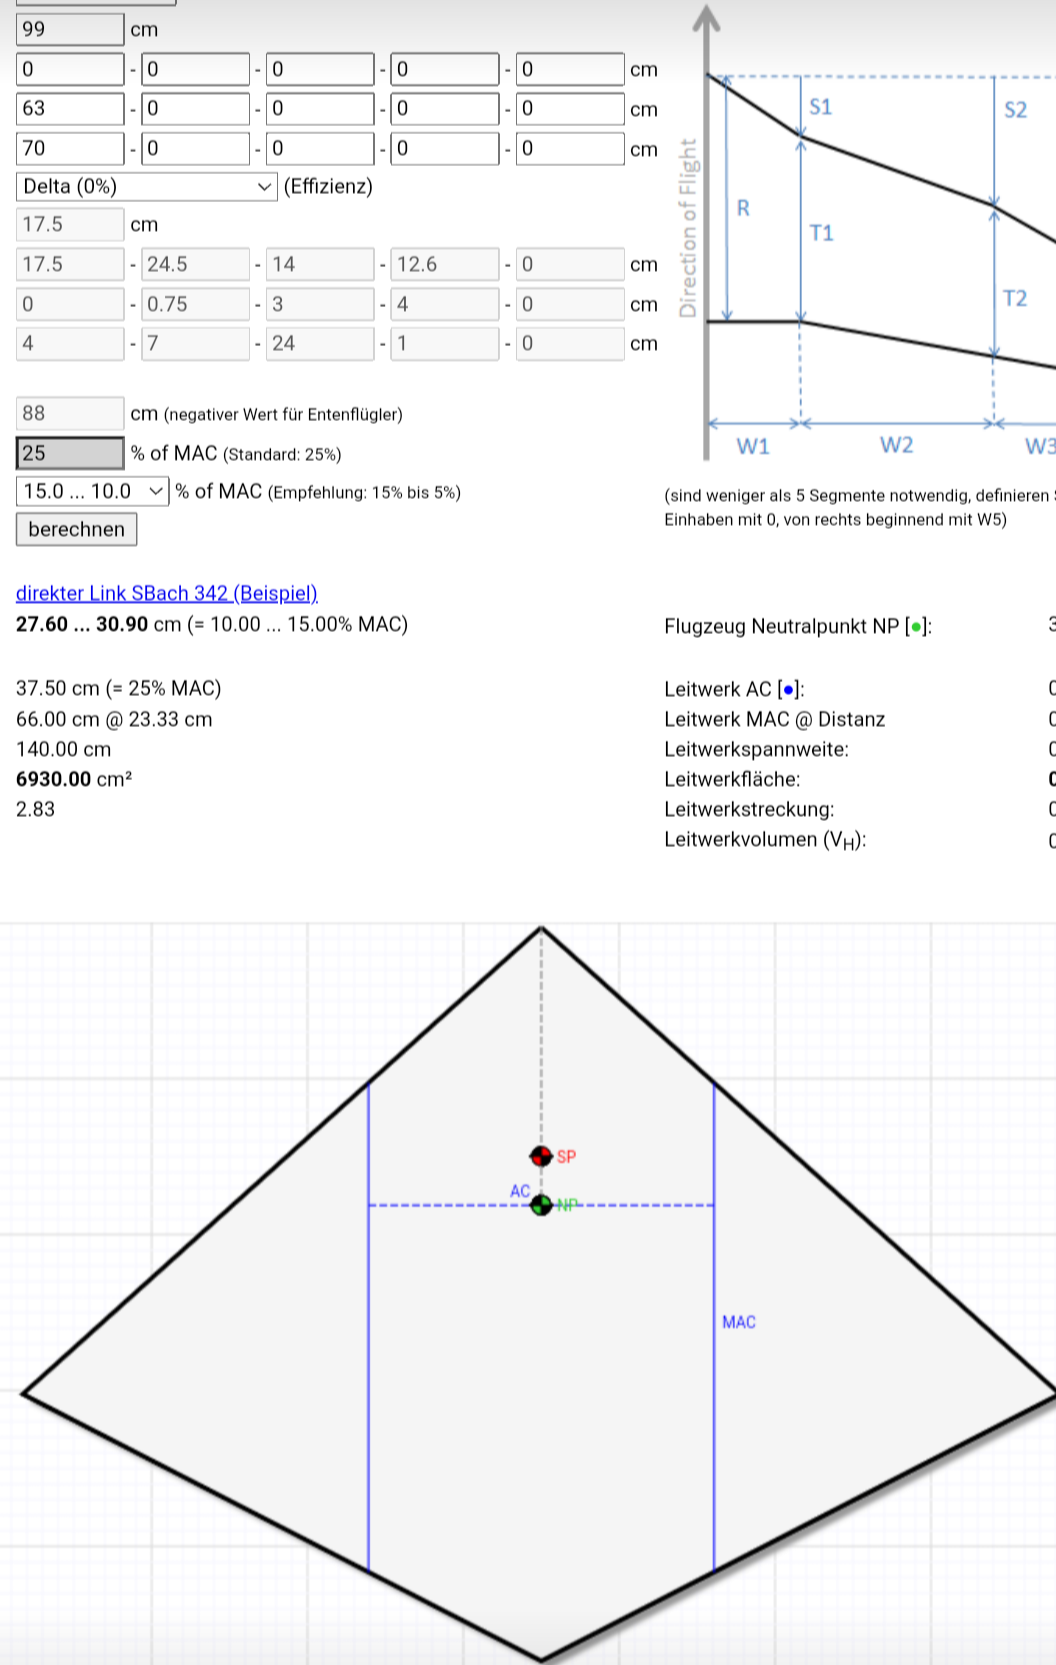Click the field with value 12.6

[444, 264]
